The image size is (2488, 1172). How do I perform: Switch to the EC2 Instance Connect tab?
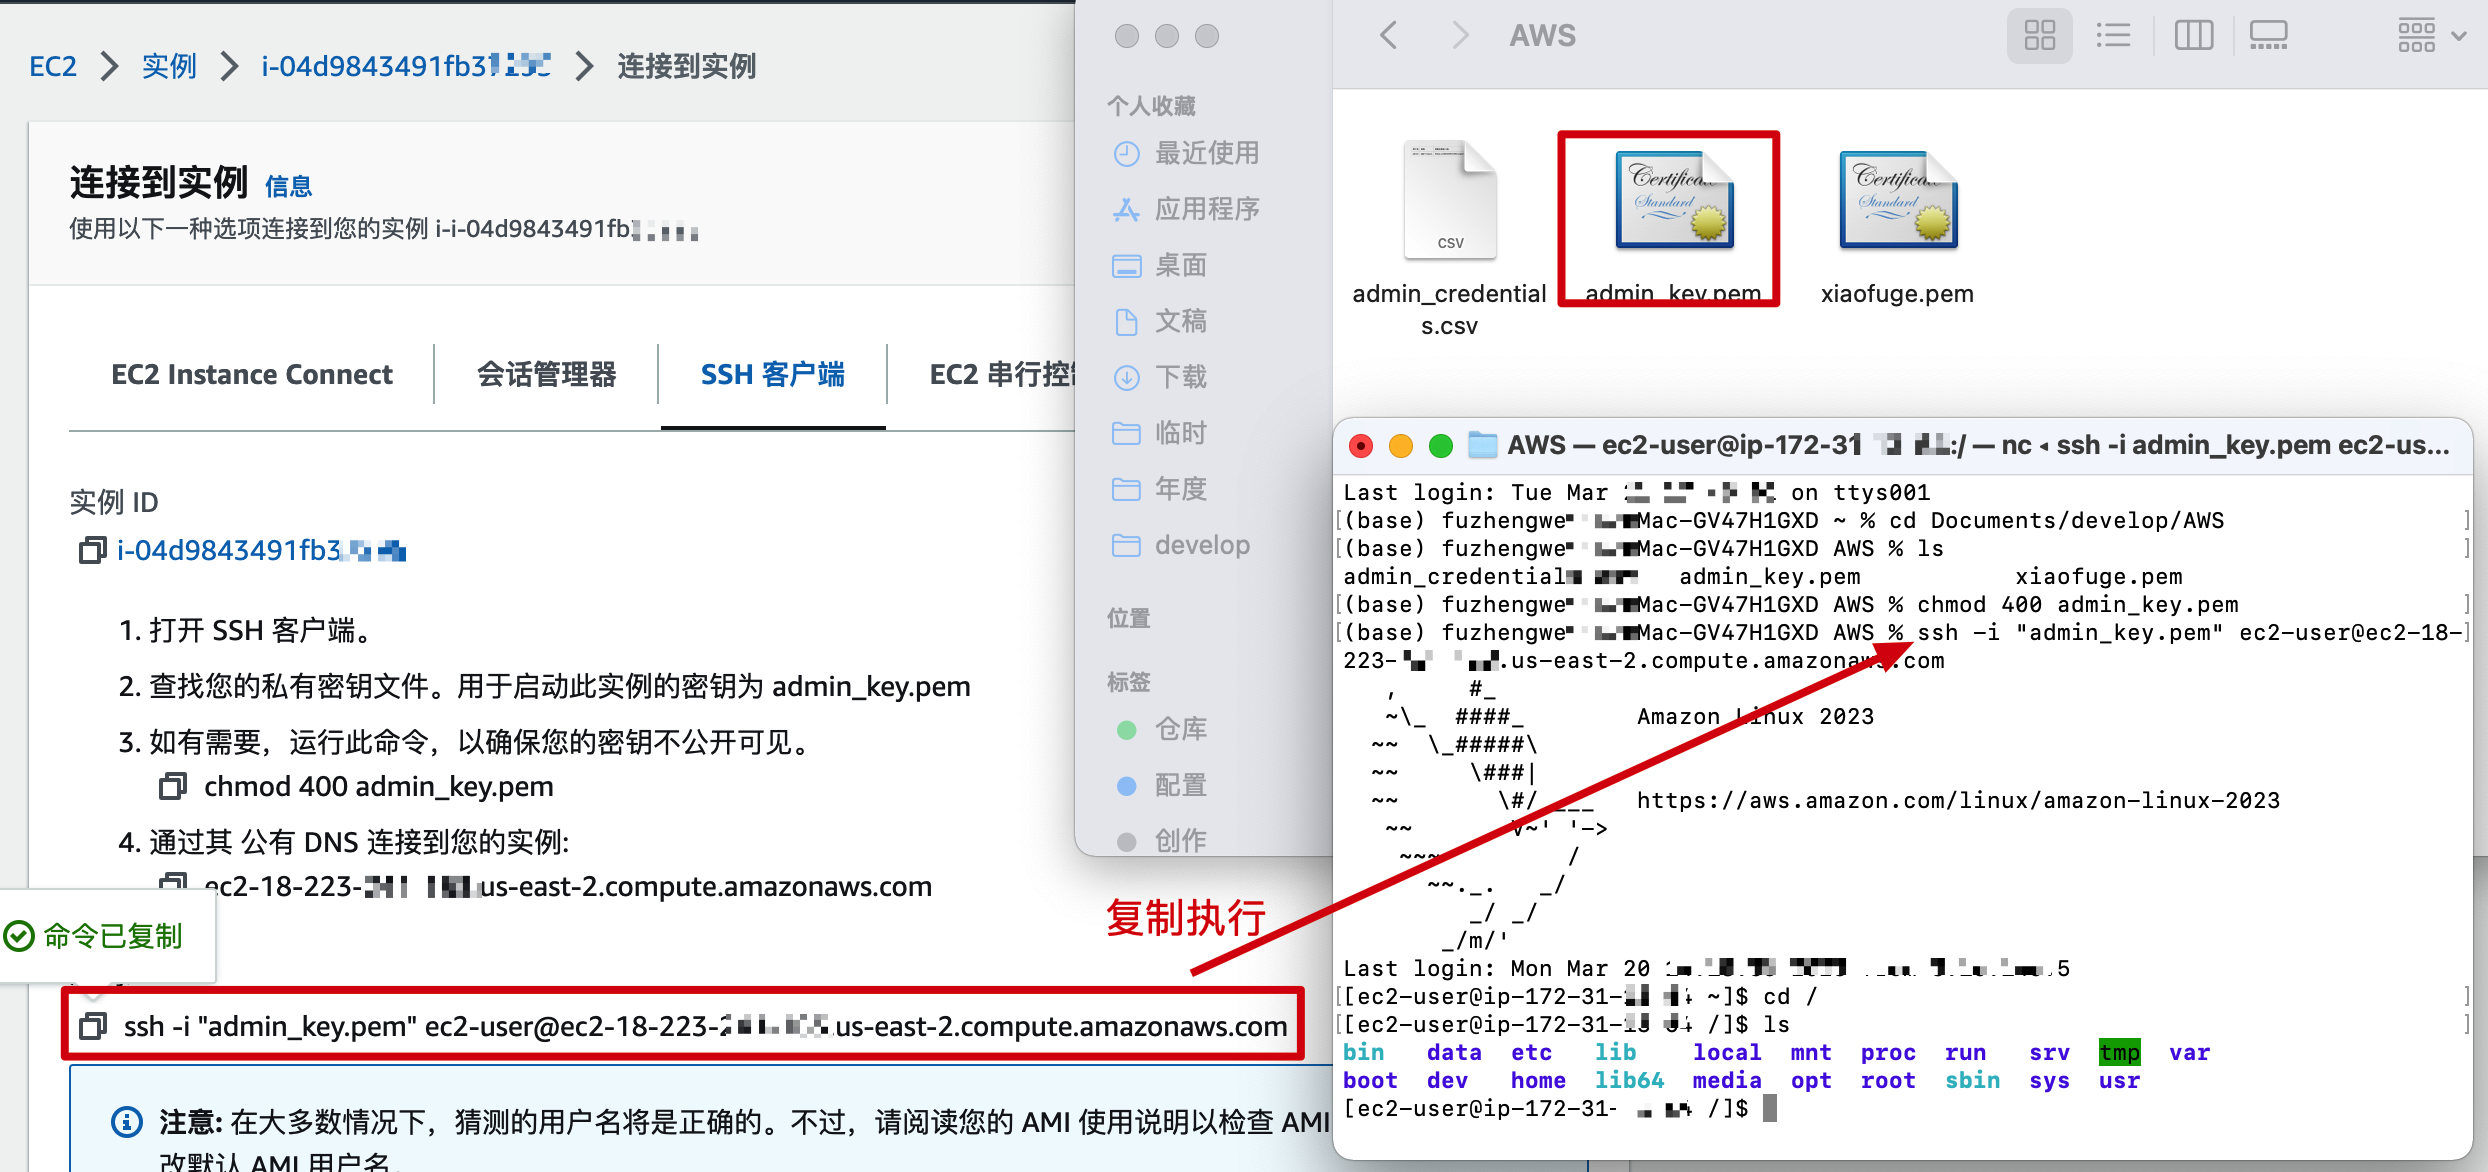point(252,374)
